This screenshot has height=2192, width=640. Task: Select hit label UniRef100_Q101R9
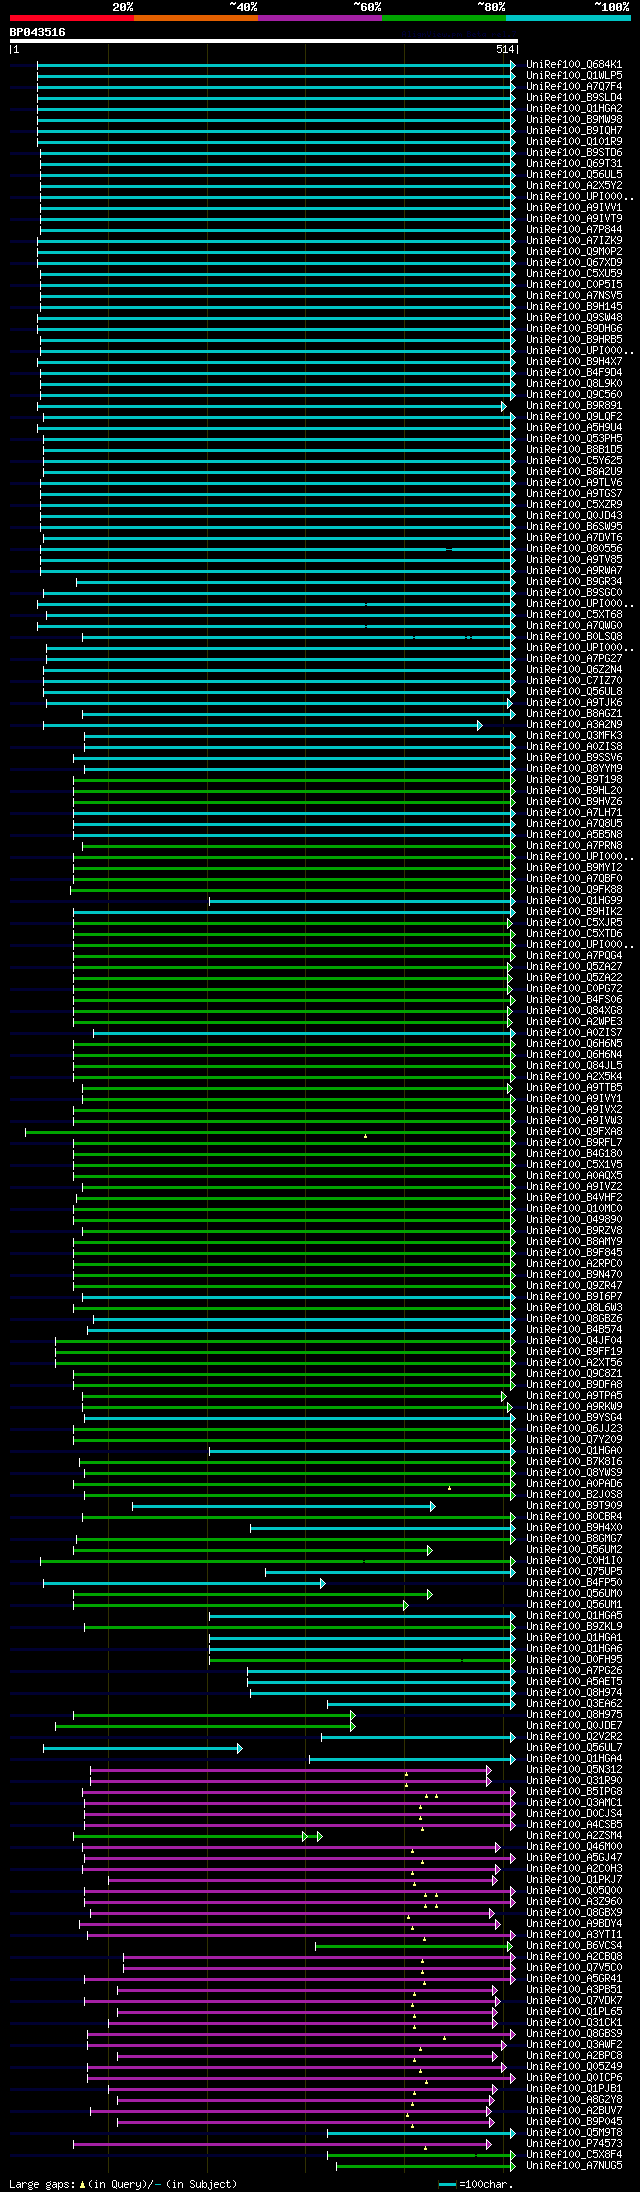574,141
